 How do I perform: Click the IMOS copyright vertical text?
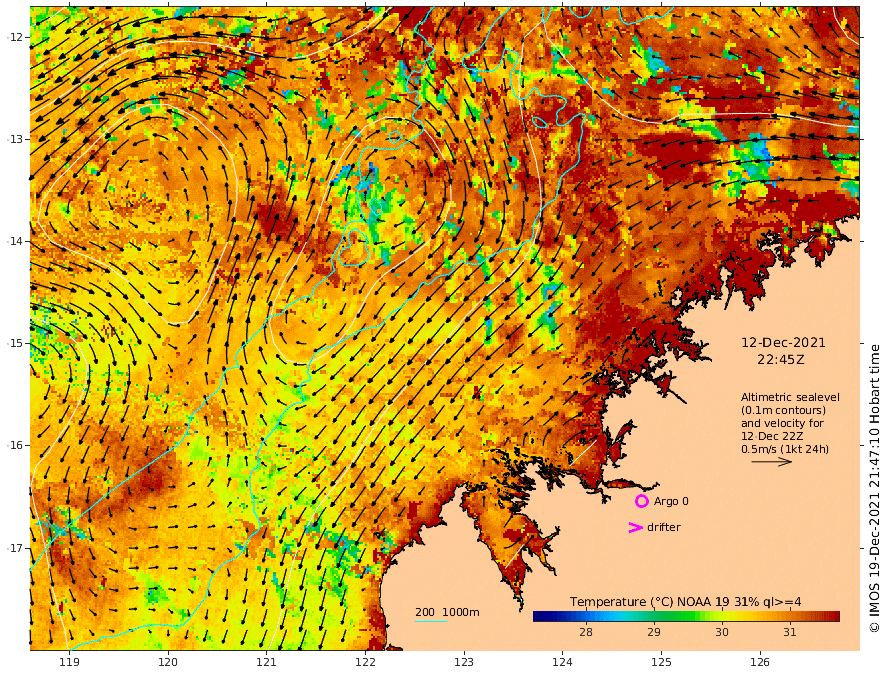tap(874, 488)
